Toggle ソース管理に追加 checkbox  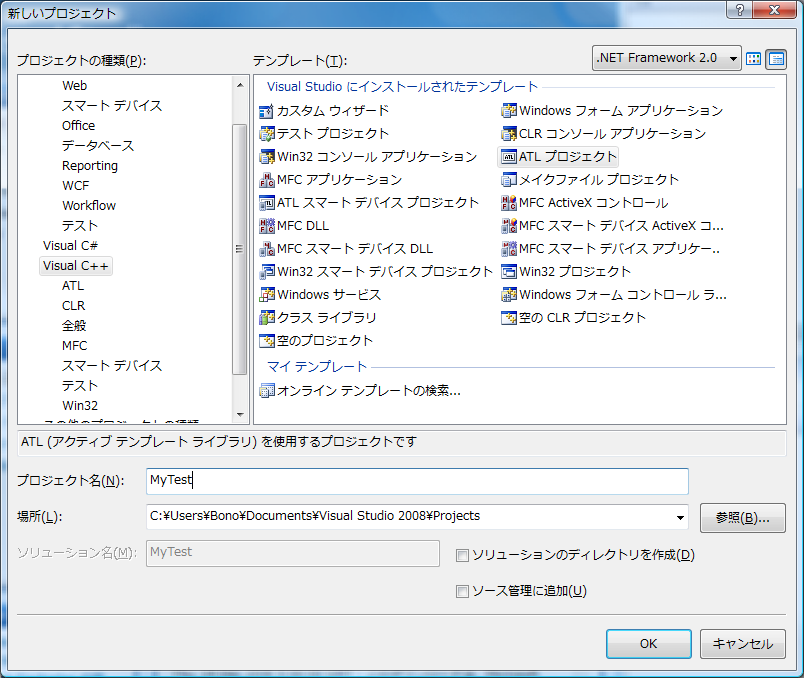tap(462, 591)
